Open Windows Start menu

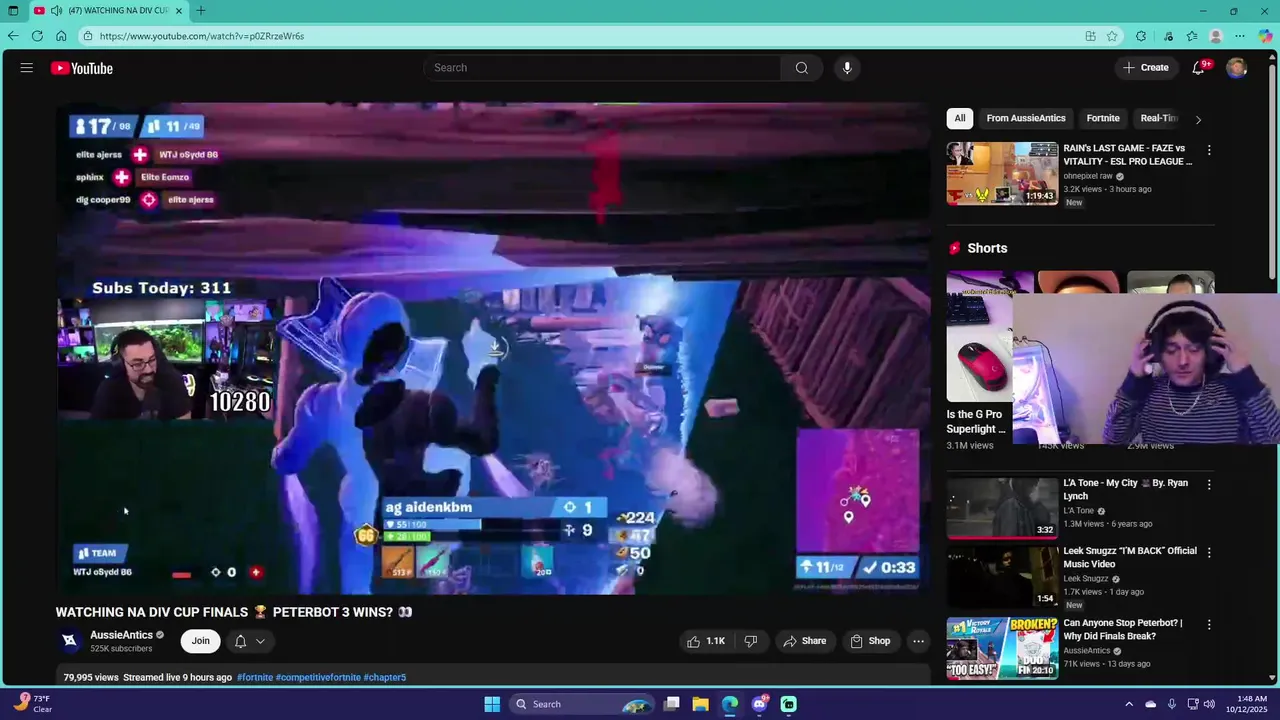492,704
